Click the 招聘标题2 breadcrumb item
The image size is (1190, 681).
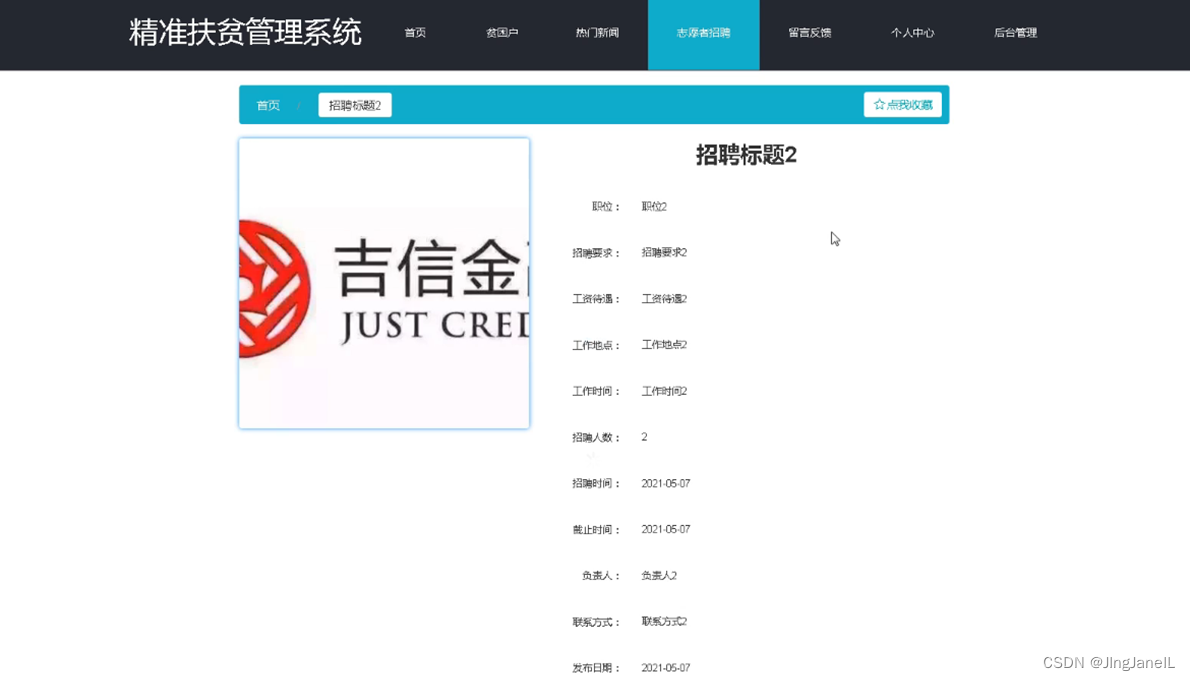[x=354, y=106]
